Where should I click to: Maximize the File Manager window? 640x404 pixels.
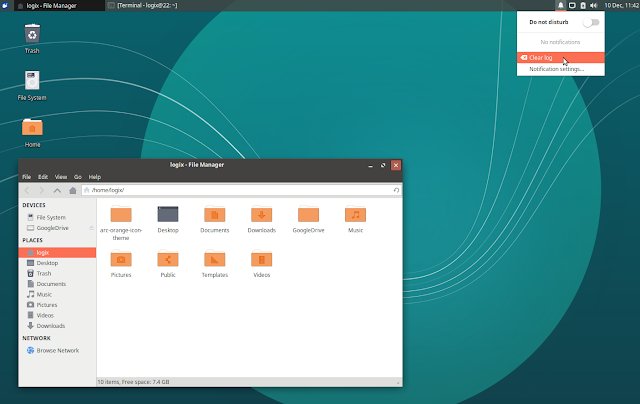[383, 165]
